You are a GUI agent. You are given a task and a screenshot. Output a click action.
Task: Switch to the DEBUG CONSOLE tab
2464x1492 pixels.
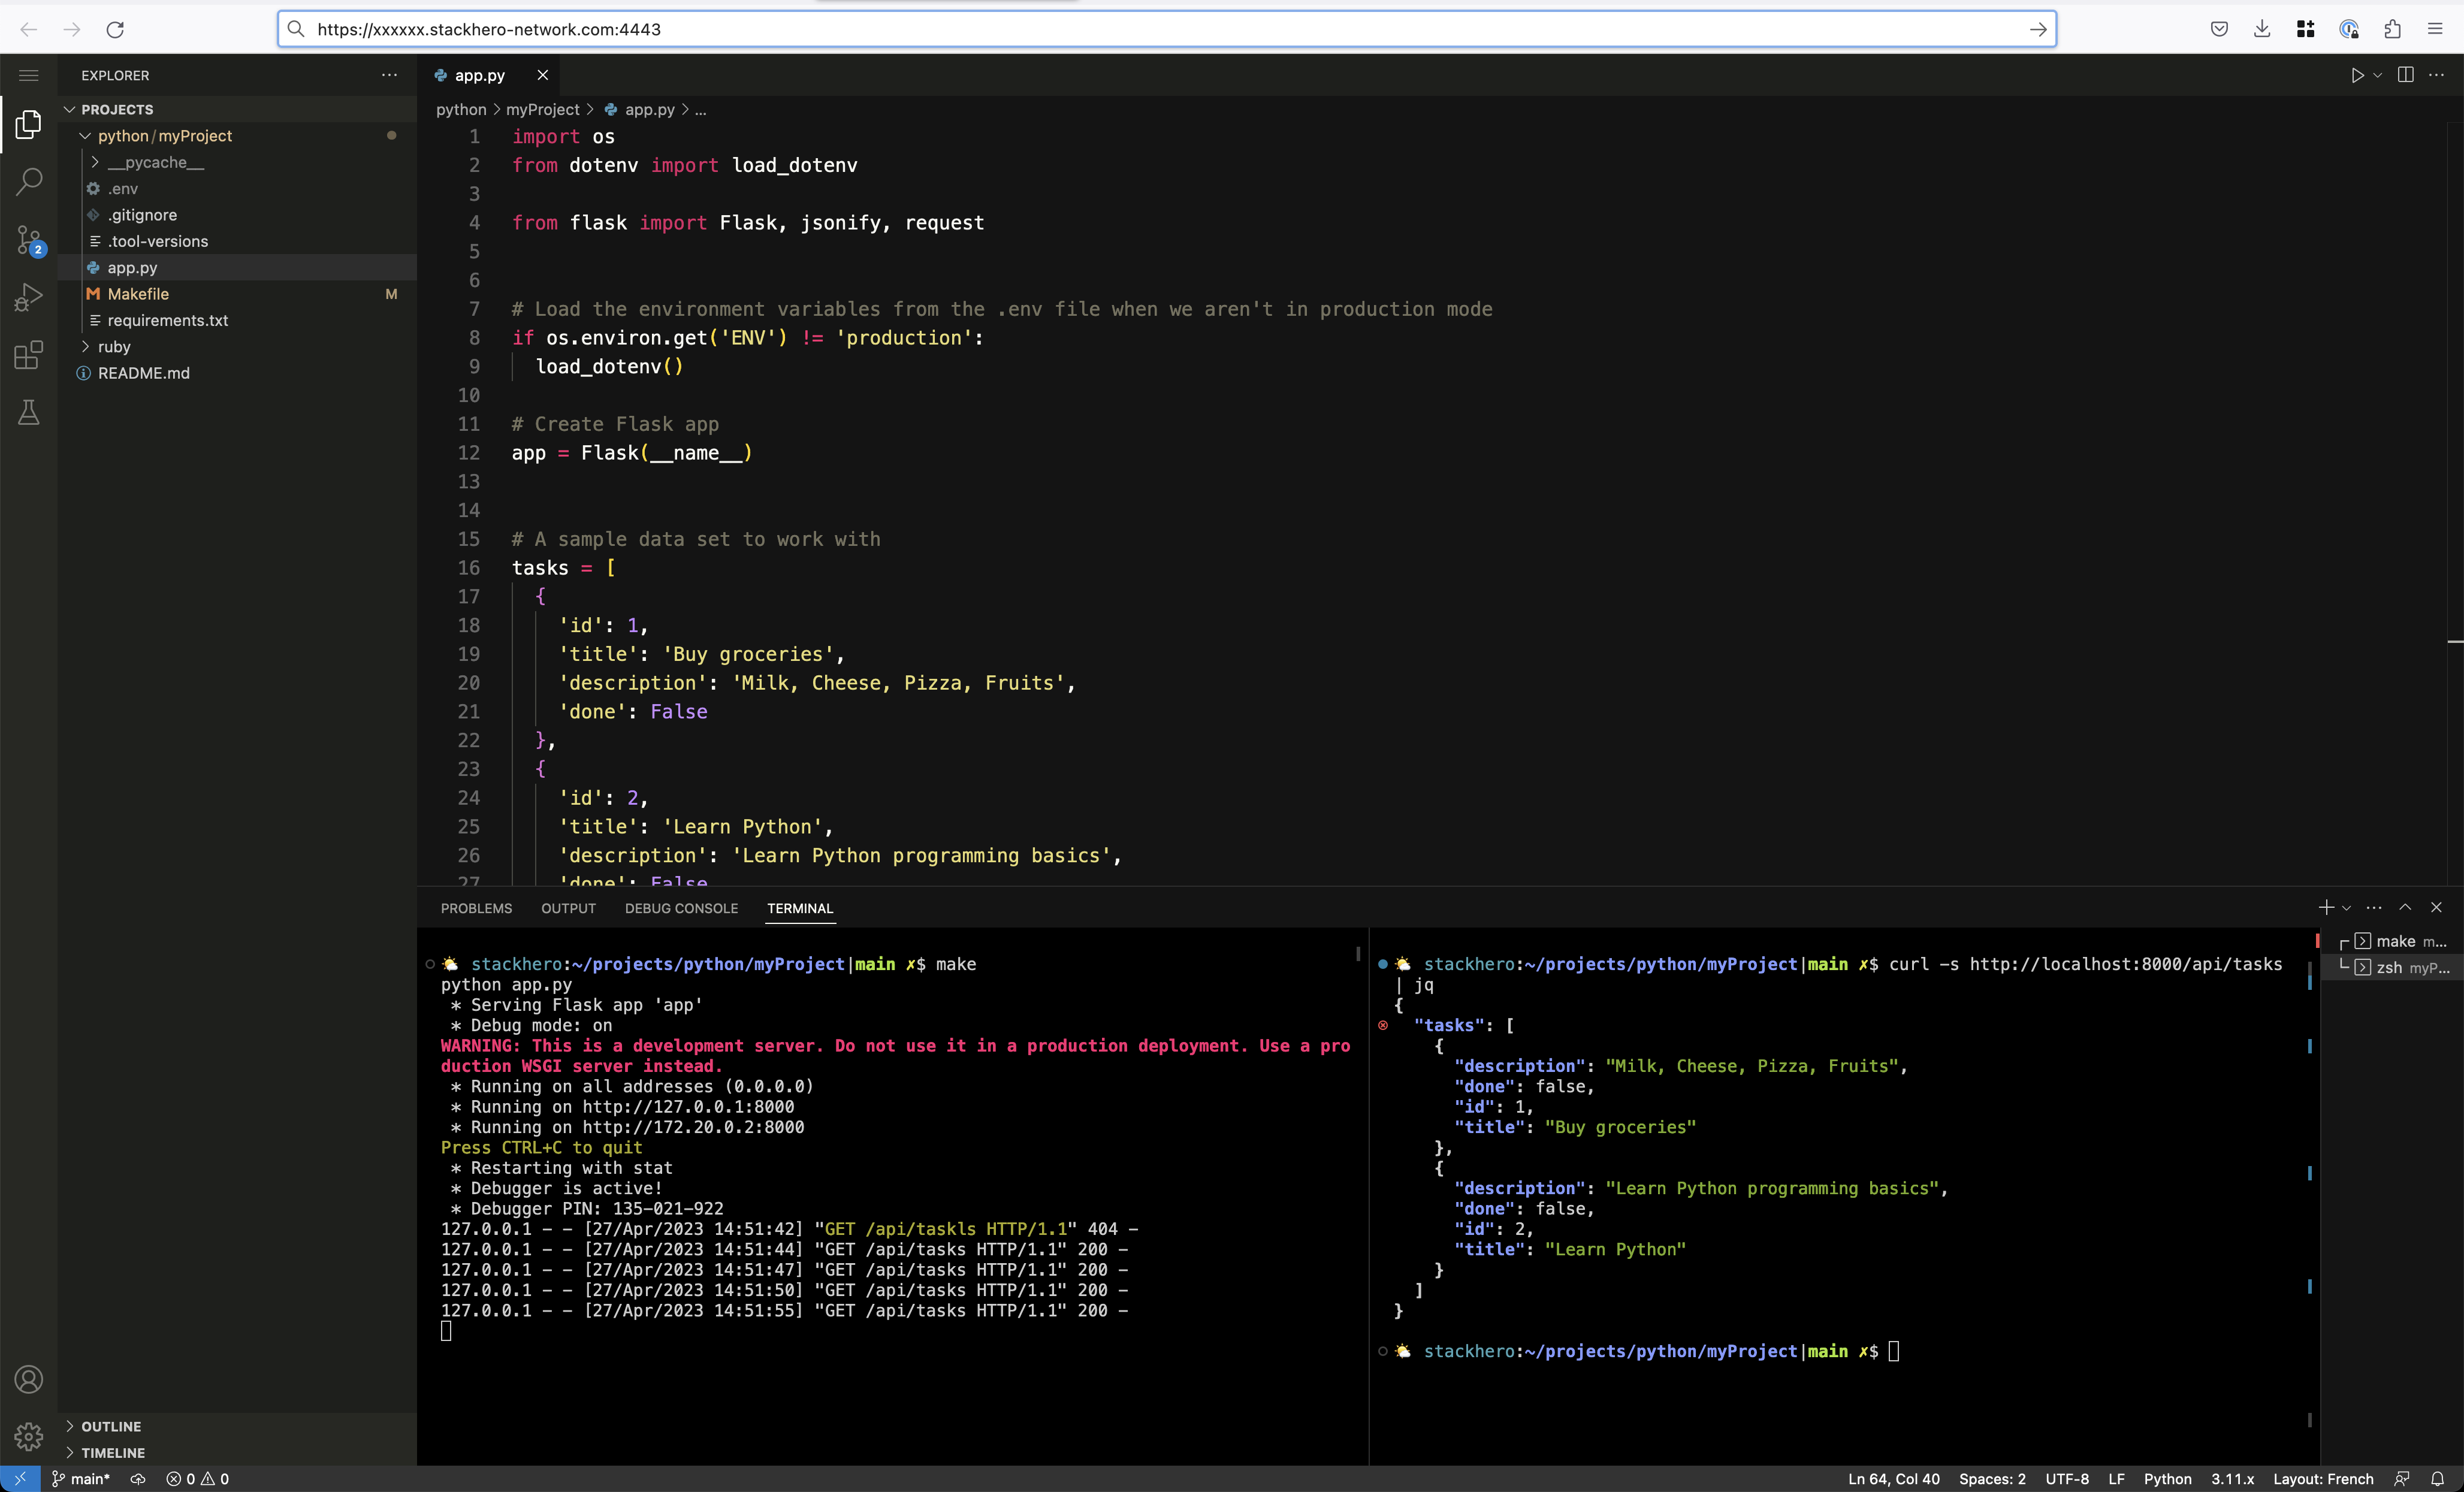[681, 908]
